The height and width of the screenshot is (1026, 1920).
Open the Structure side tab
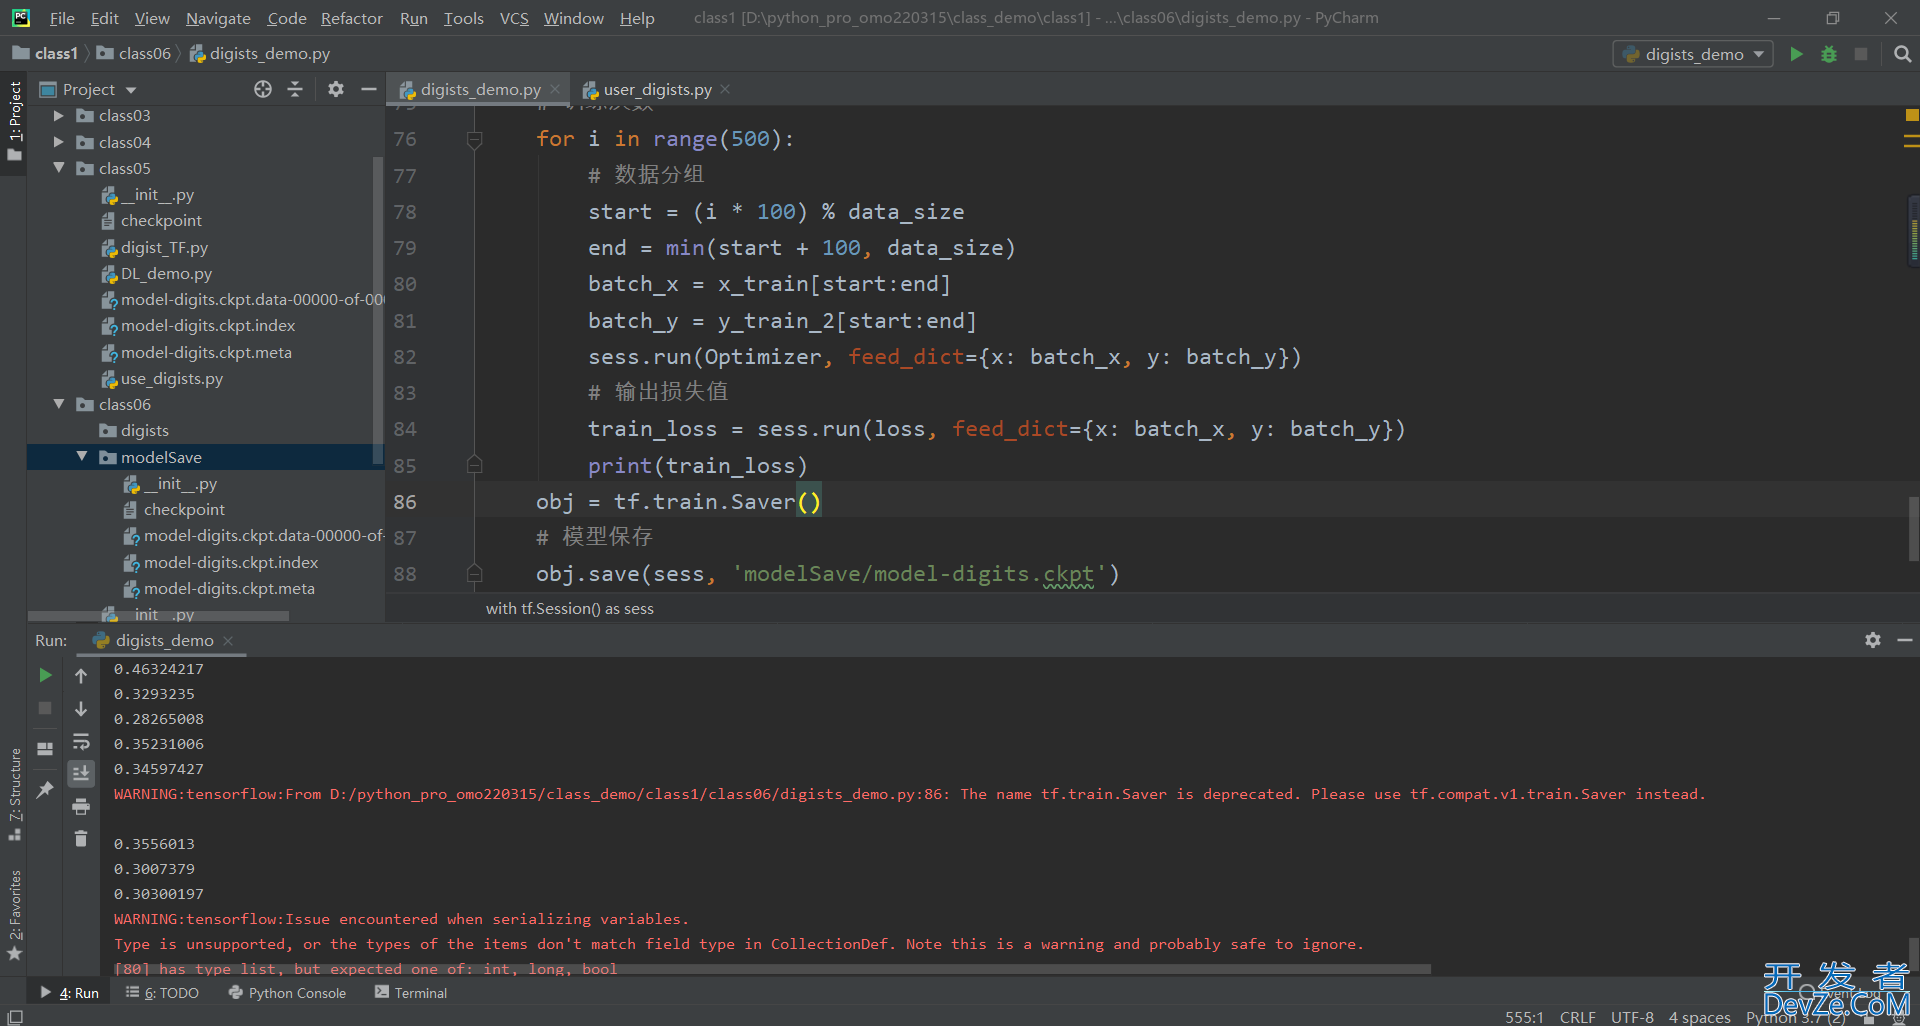[x=14, y=794]
